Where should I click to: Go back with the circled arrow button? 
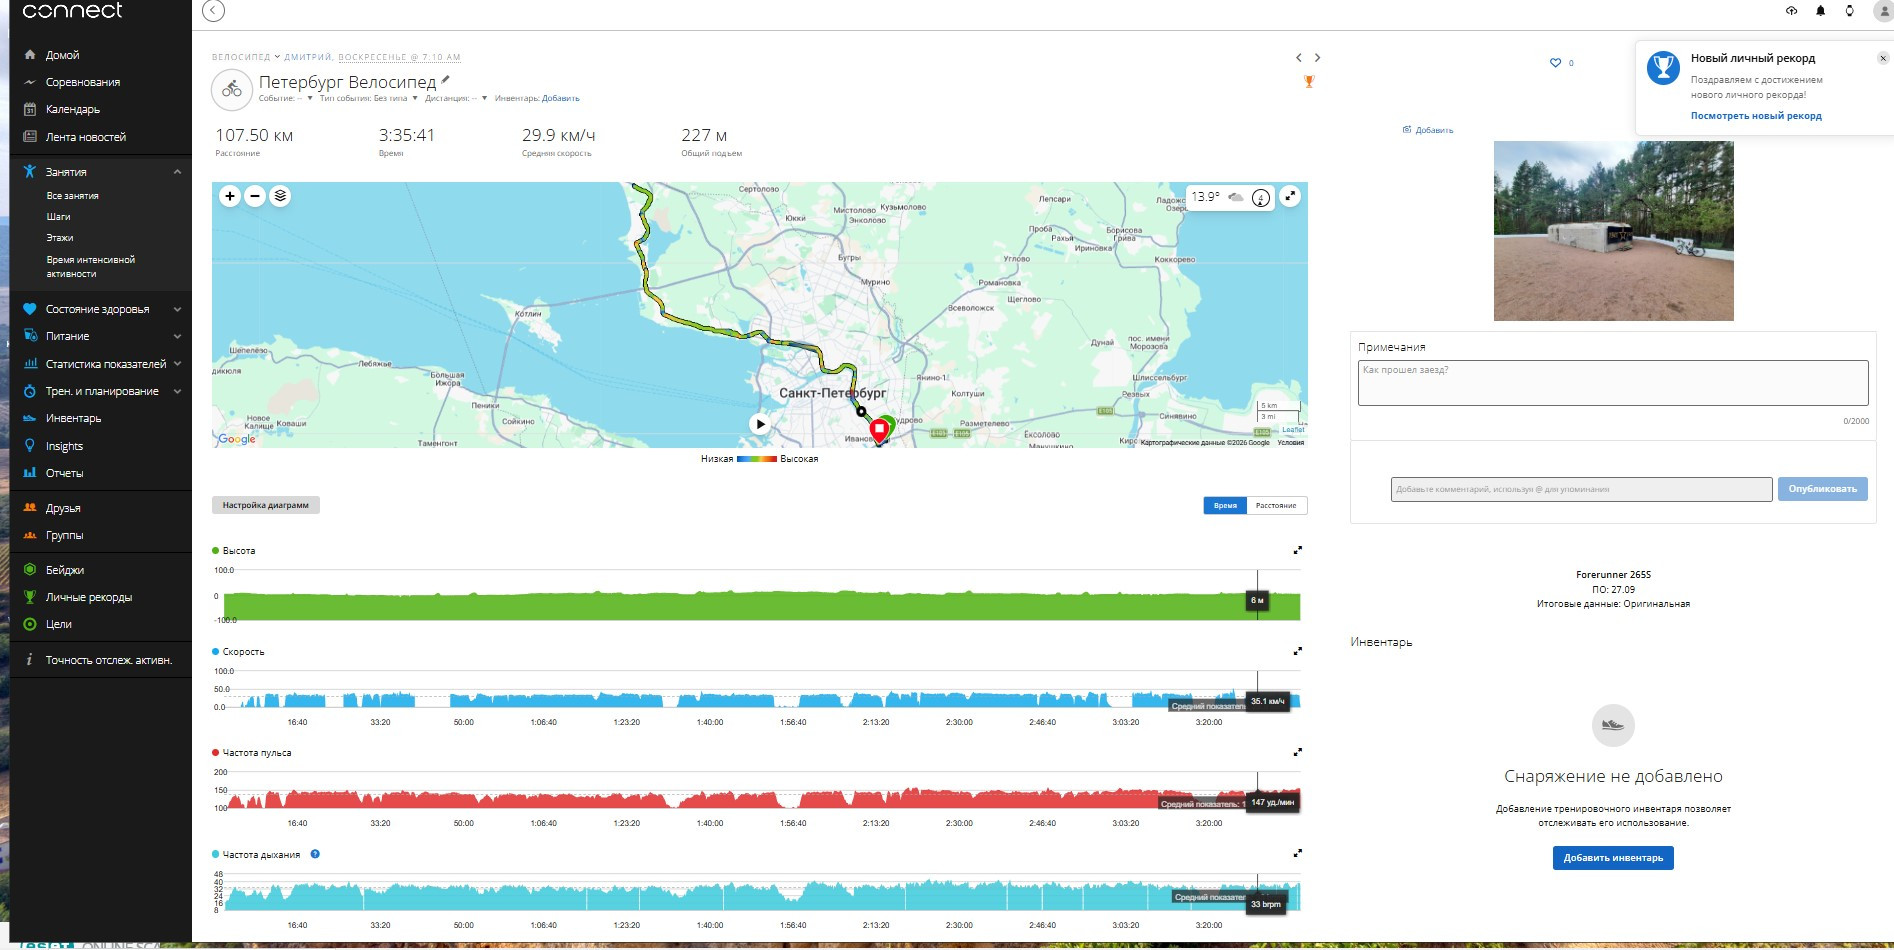213,11
